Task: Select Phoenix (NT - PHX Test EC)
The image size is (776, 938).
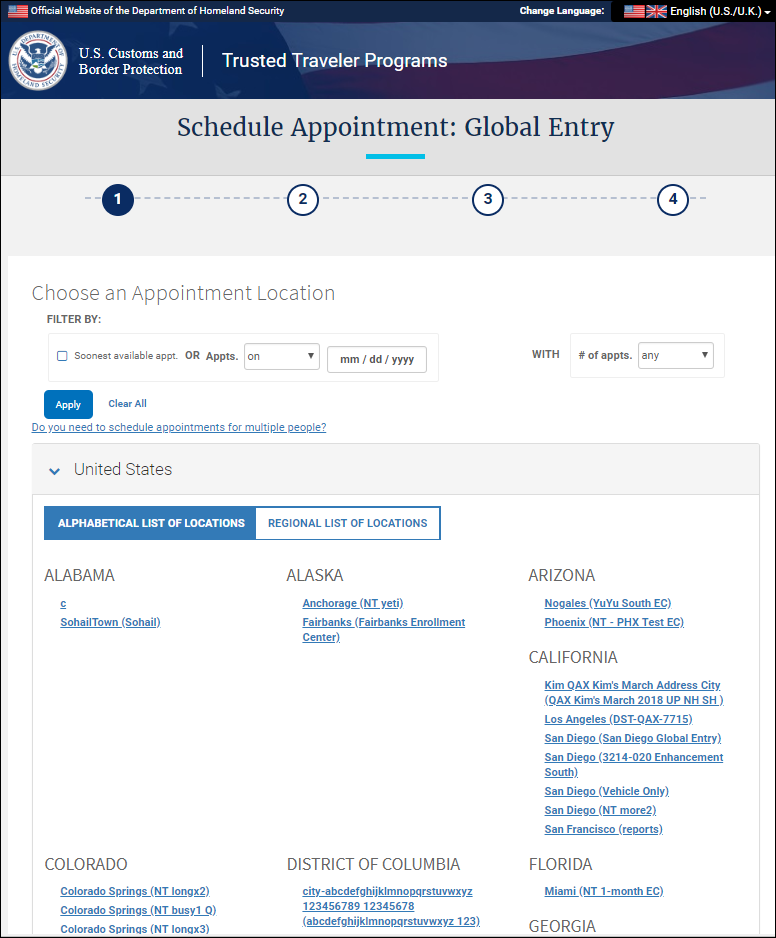Action: point(614,622)
